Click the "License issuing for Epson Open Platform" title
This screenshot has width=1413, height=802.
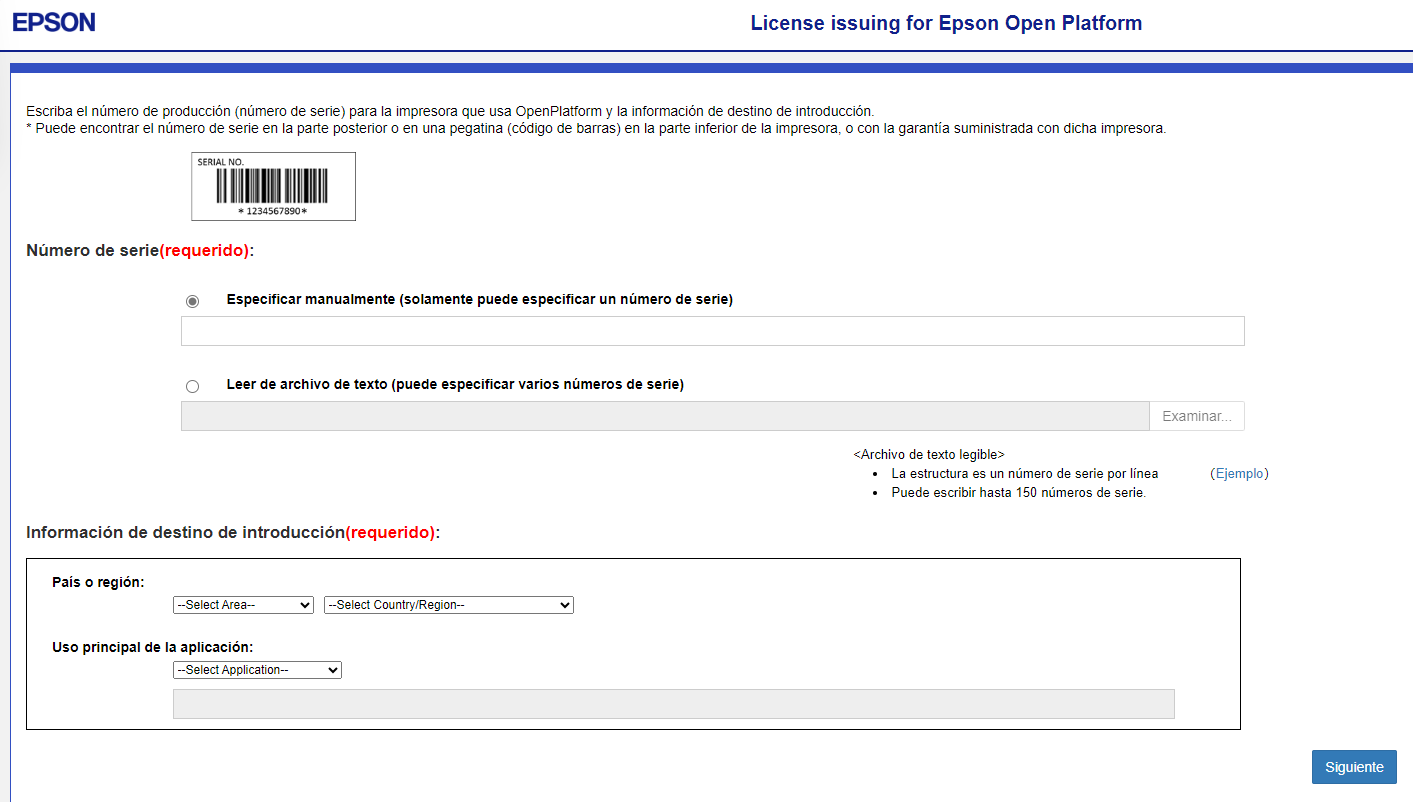pyautogui.click(x=946, y=22)
